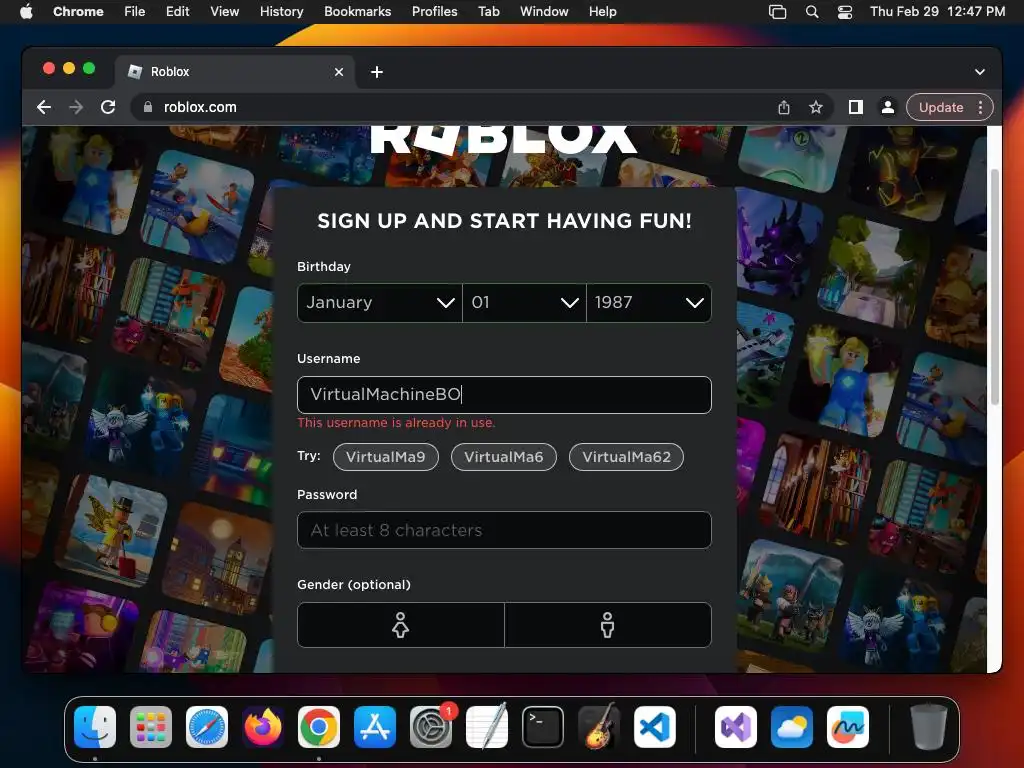Select the Roblox browser tab
Viewport: 1024px width, 768px height.
pyautogui.click(x=235, y=72)
